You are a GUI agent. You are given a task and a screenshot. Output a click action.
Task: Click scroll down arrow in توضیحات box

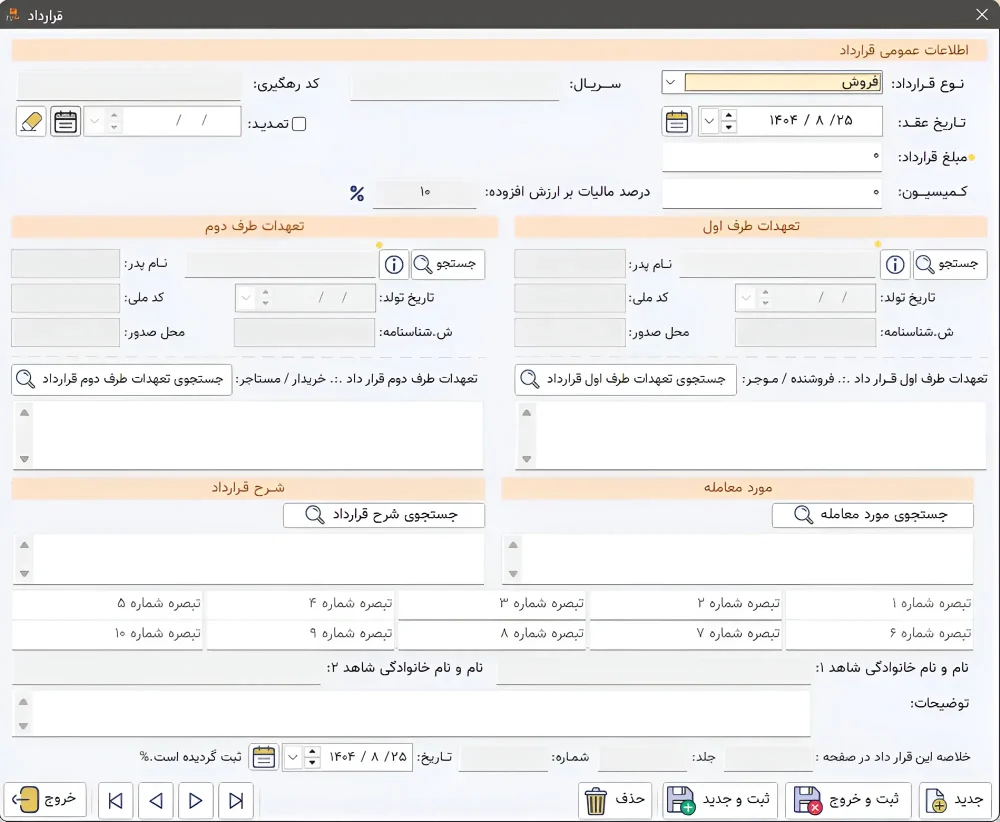24,726
